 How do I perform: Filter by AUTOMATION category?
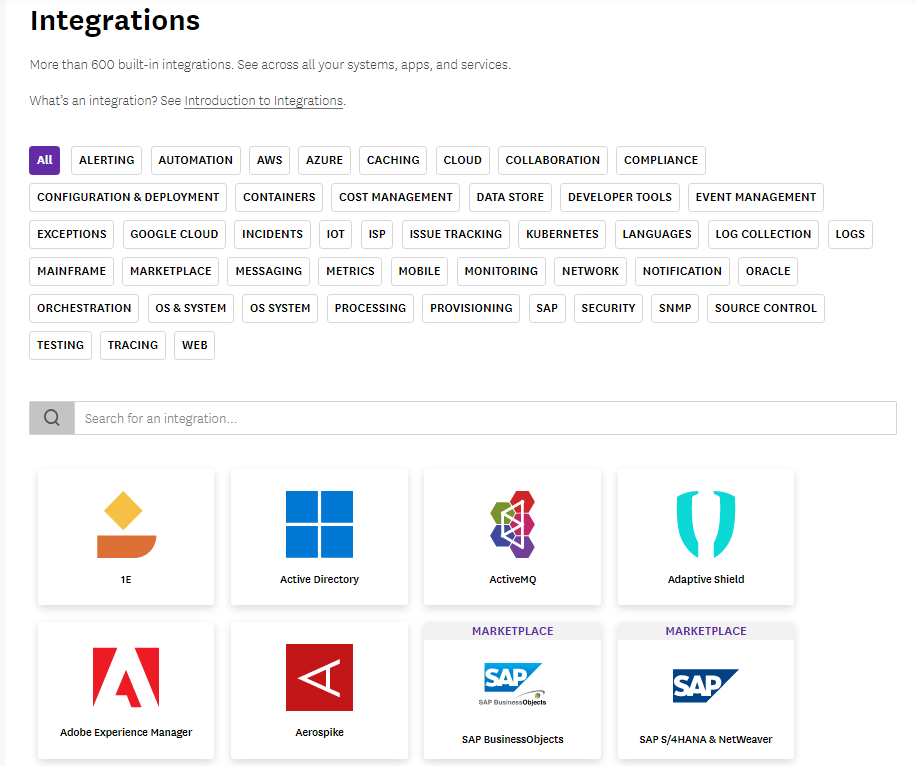pos(196,160)
